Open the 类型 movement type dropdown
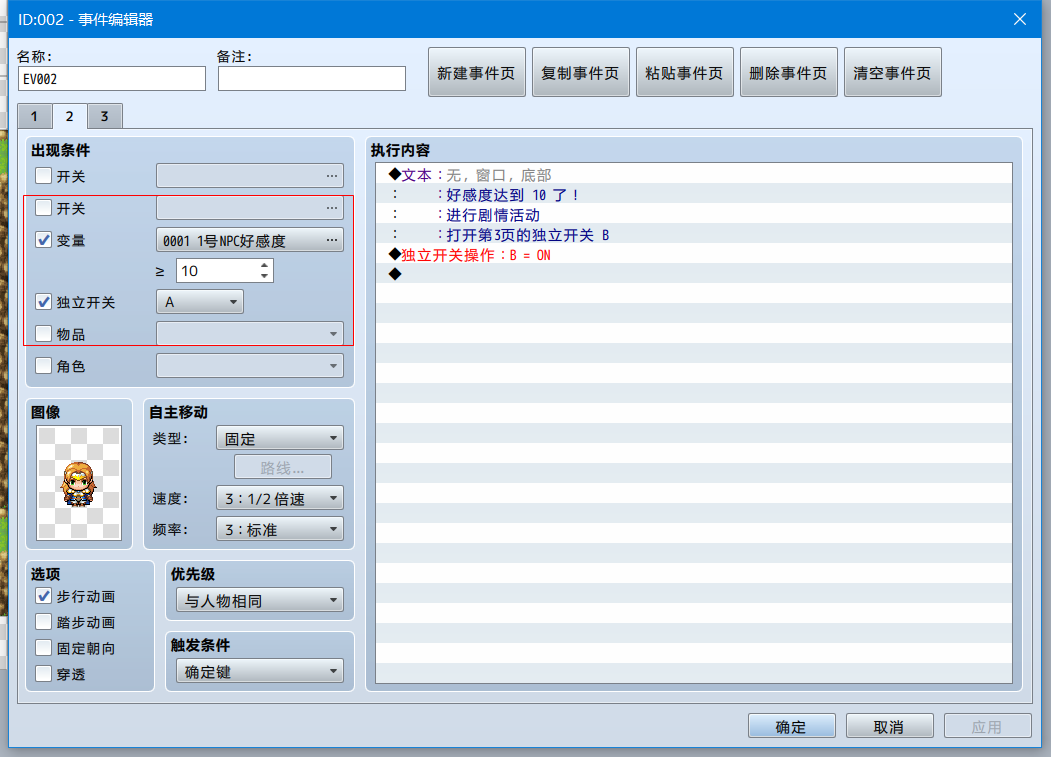 pos(280,439)
